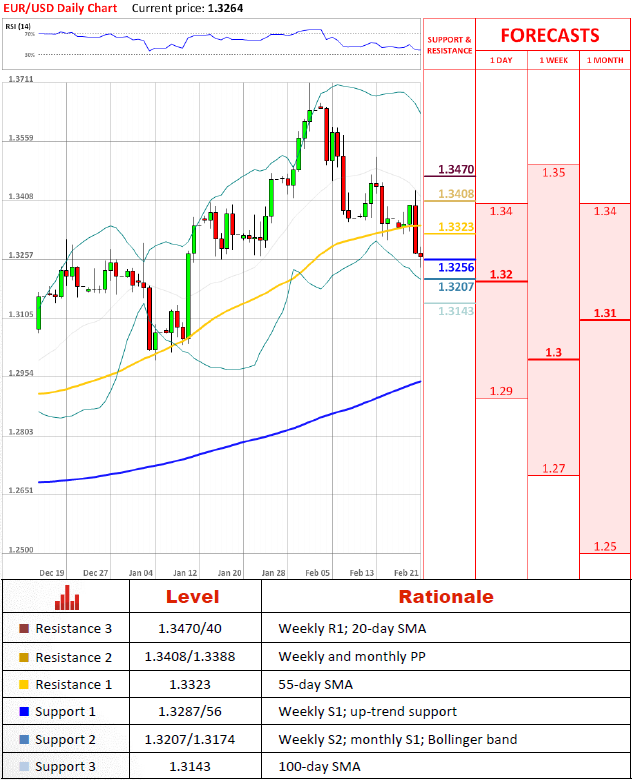Click the 1 week forecast value 1.3
Image resolution: width=633 pixels, height=780 pixels.
(x=553, y=352)
